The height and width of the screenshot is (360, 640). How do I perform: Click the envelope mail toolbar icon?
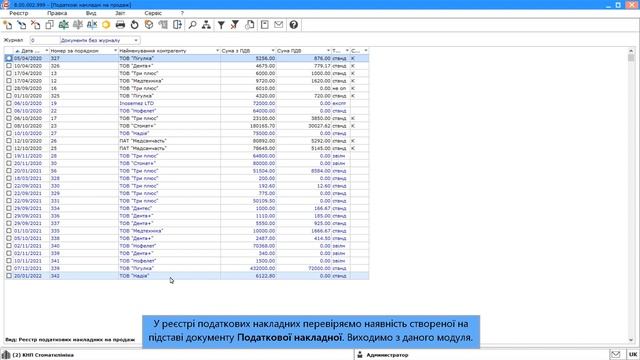pos(278,25)
